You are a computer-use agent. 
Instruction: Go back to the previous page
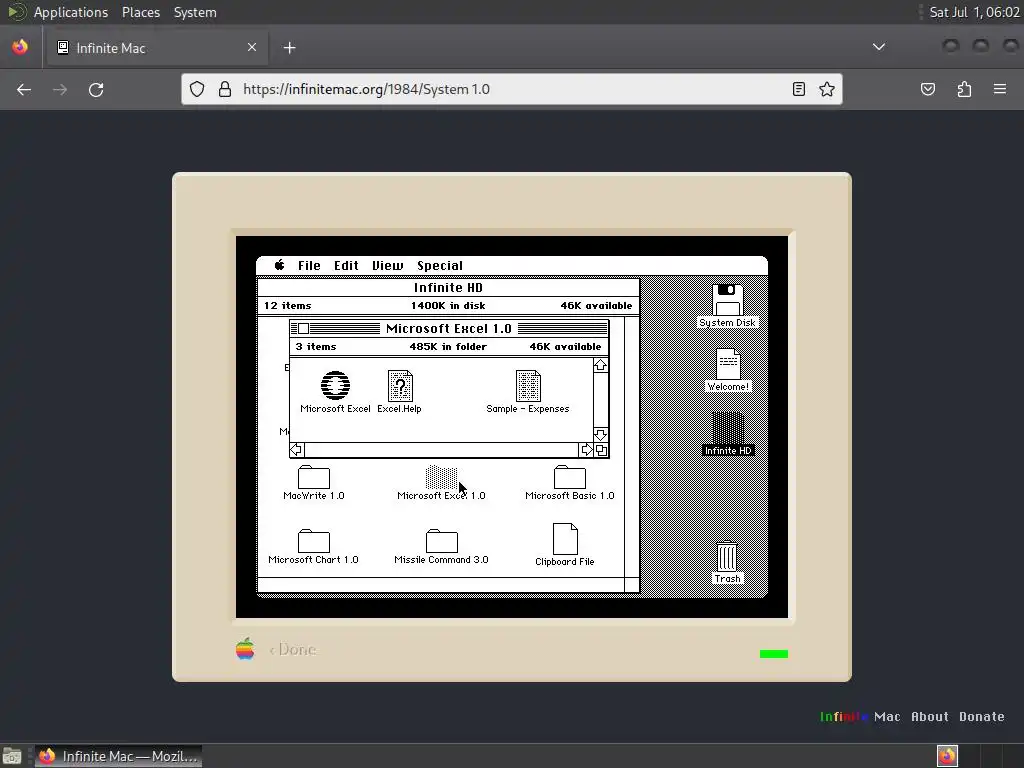24,89
